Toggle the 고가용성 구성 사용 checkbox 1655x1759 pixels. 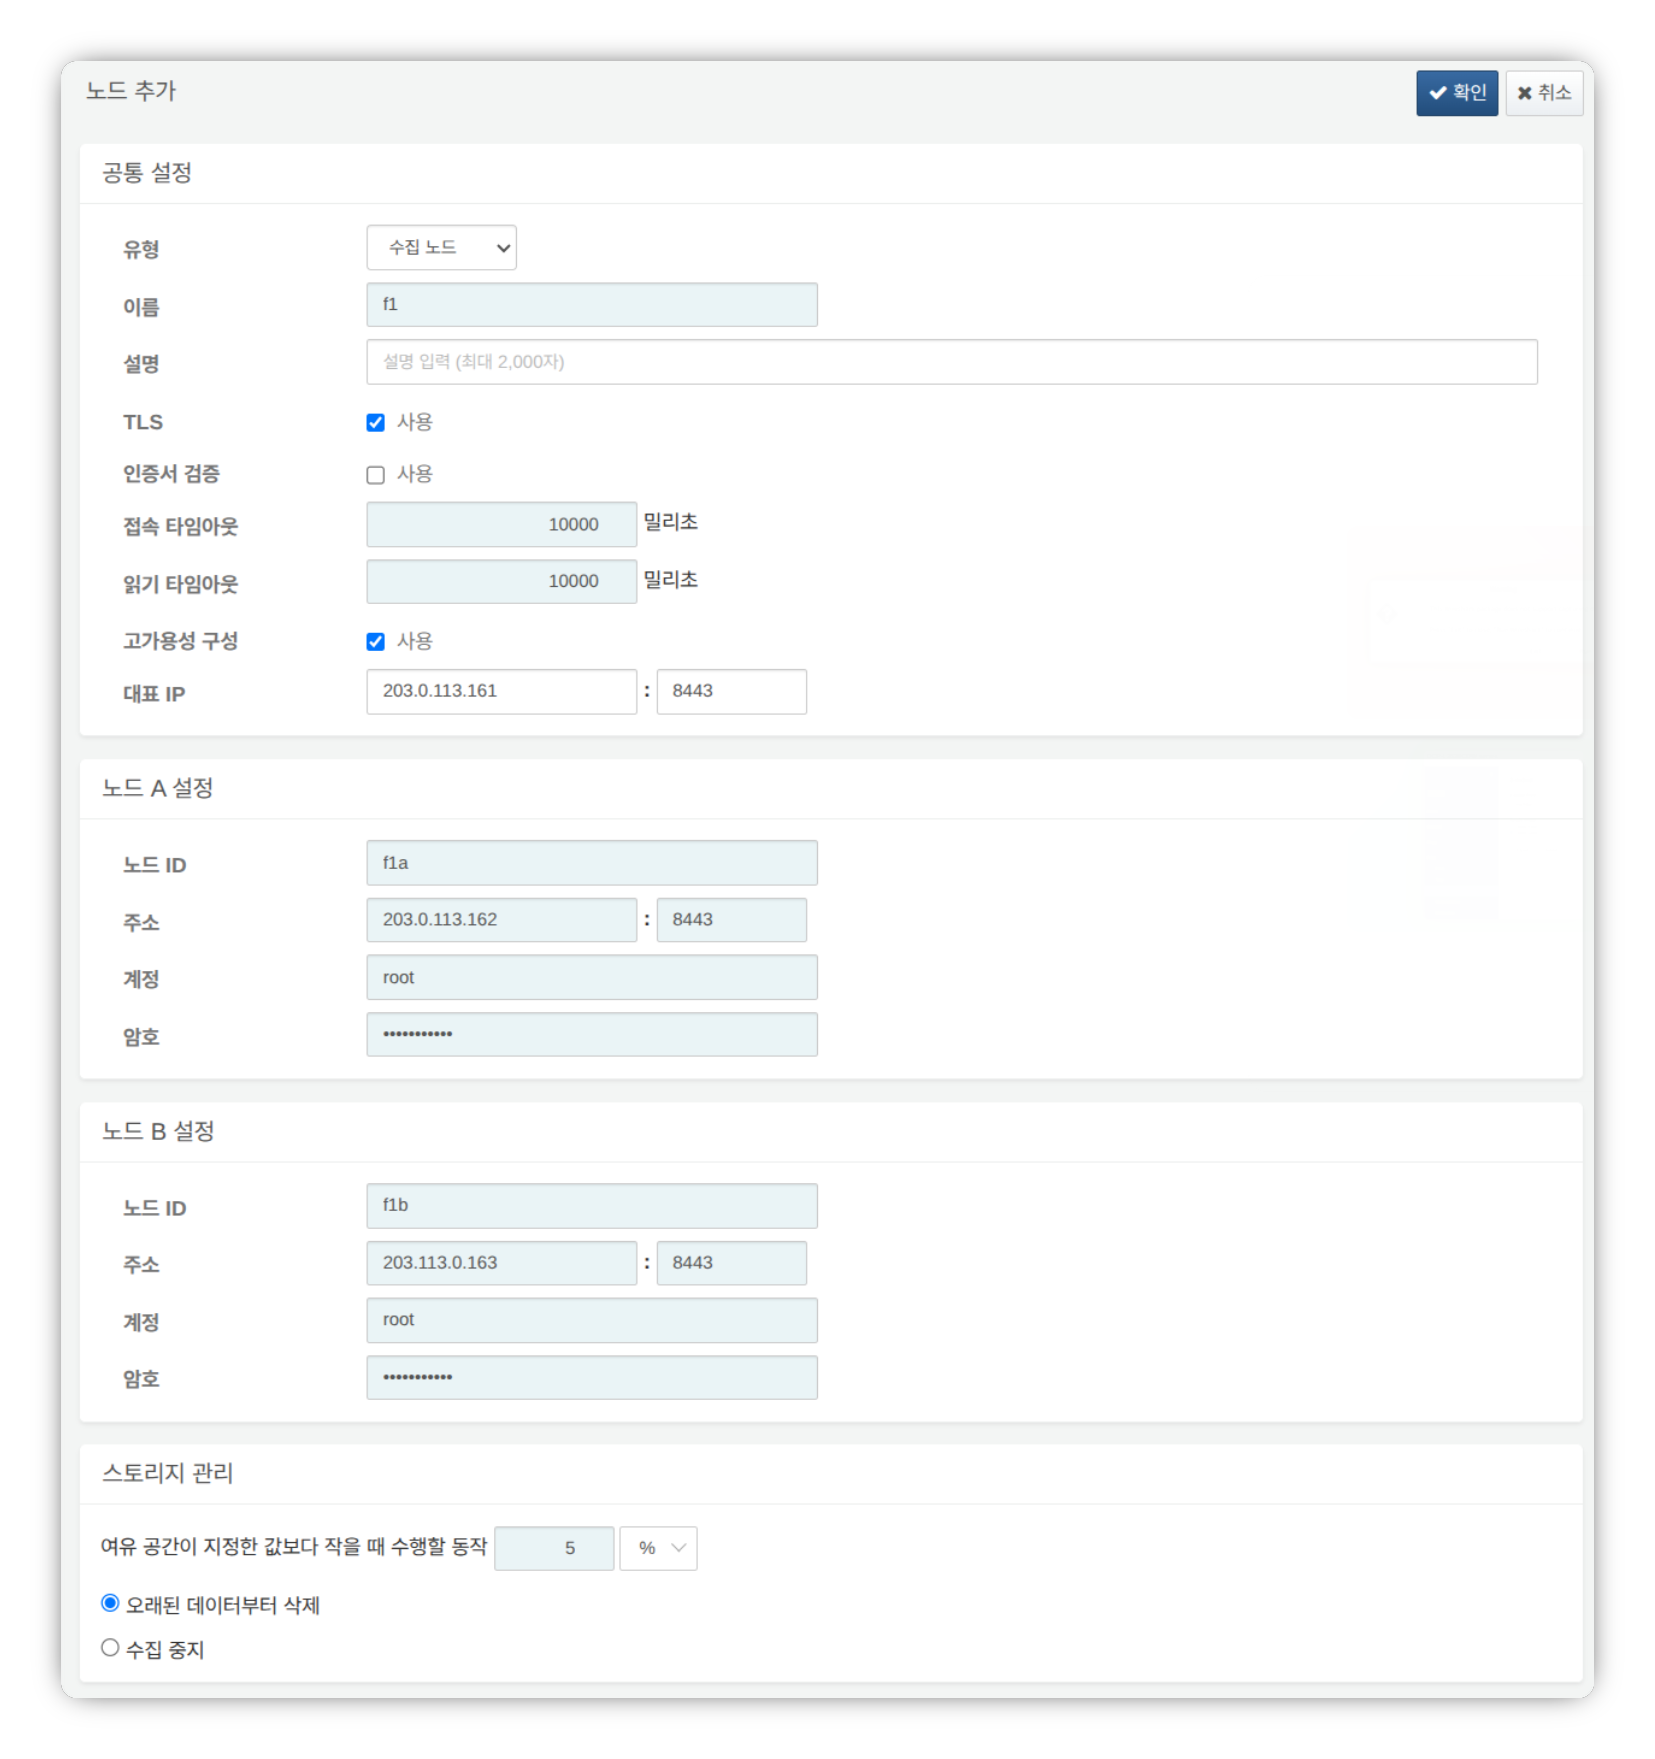[375, 641]
